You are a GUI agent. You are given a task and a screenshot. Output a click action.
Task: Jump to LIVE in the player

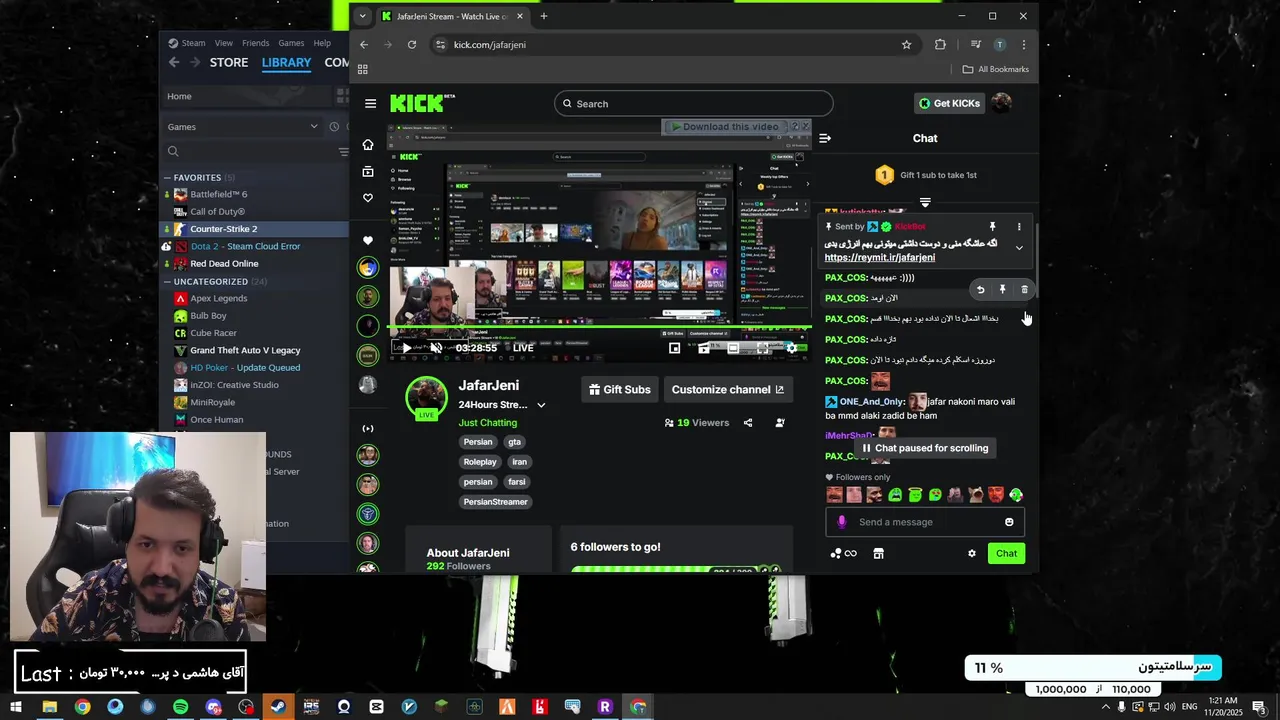pos(523,348)
